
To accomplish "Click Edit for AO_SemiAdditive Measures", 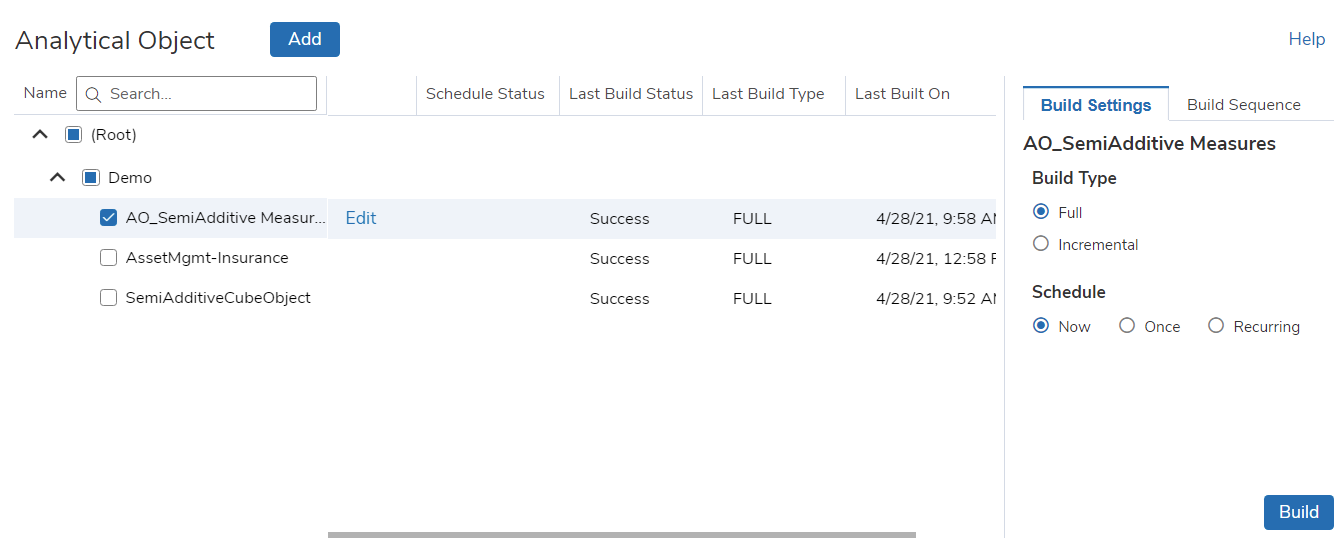I will tap(361, 218).
